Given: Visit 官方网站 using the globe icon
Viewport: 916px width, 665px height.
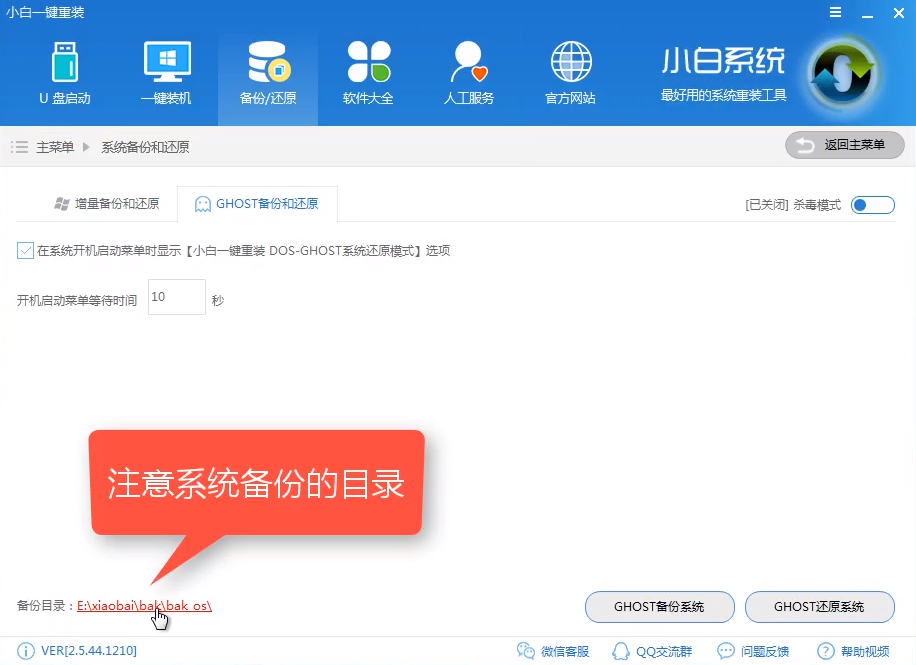Looking at the screenshot, I should pyautogui.click(x=570, y=72).
